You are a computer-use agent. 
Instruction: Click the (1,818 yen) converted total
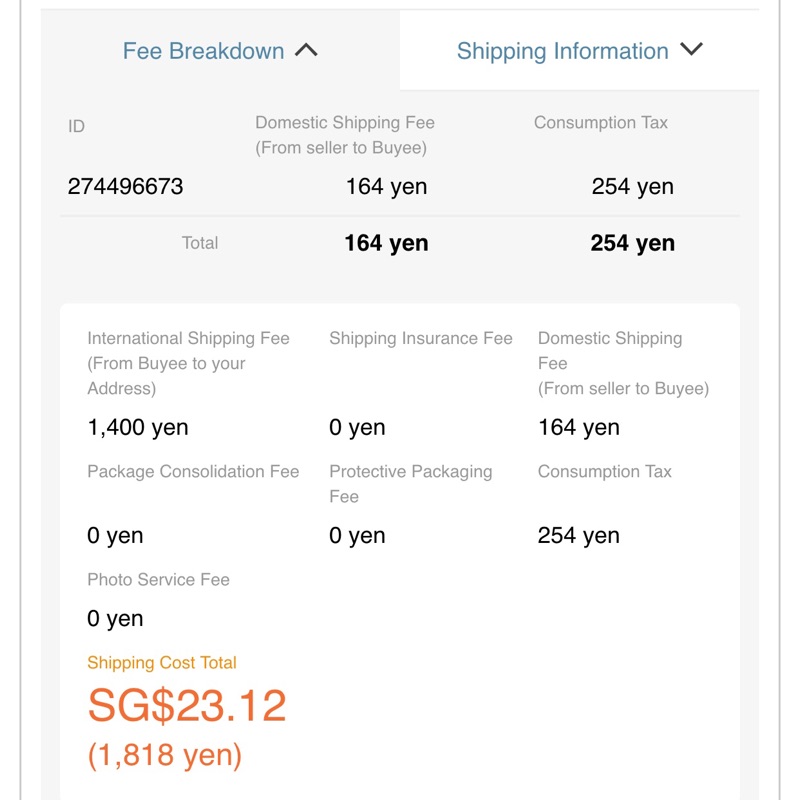tap(165, 755)
